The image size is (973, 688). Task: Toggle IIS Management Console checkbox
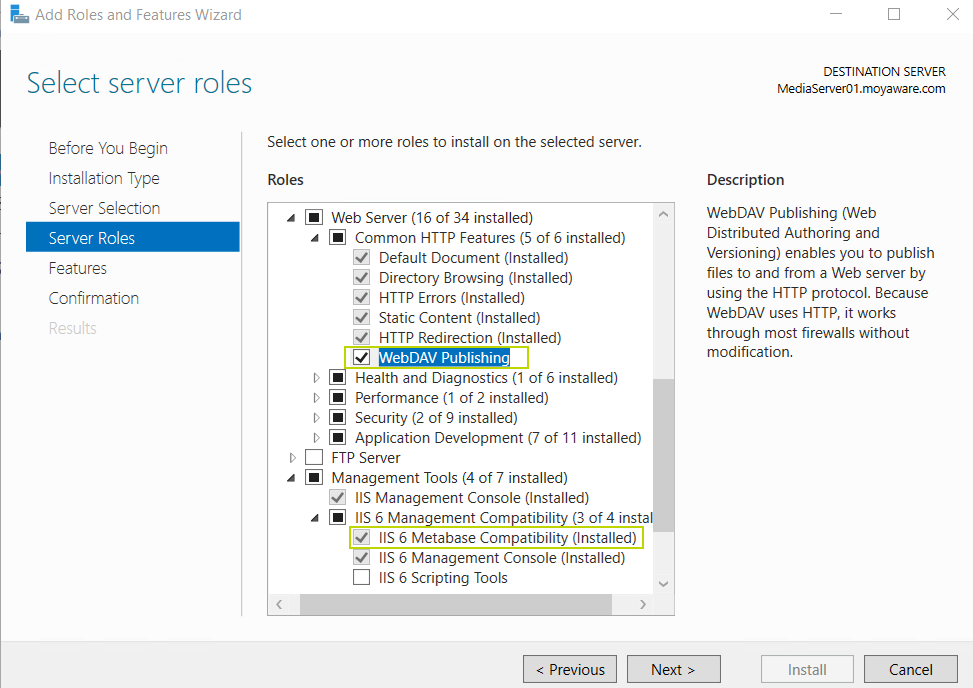[338, 498]
